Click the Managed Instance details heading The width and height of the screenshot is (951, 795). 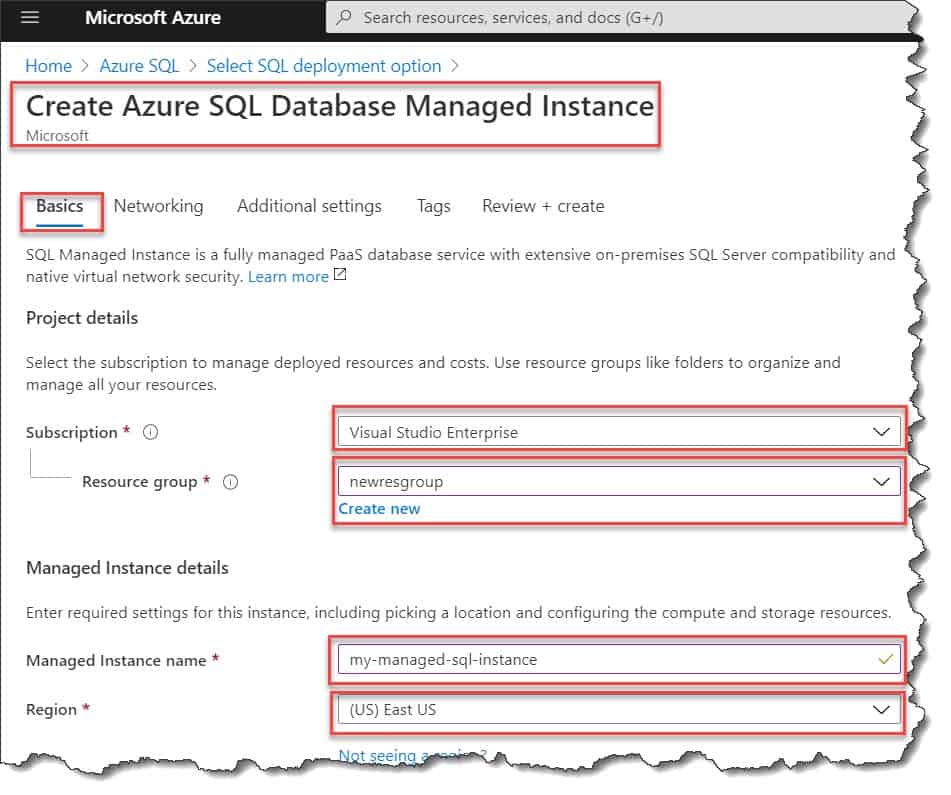click(x=127, y=569)
